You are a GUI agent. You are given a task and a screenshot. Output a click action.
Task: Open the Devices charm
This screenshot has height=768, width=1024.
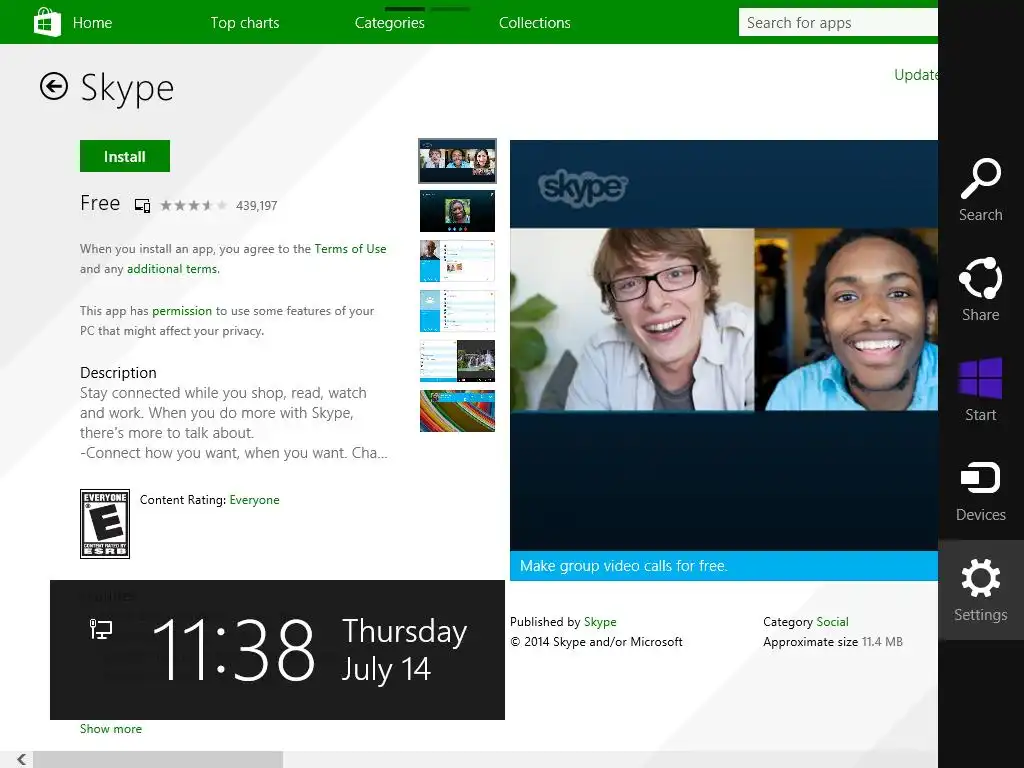click(x=980, y=490)
